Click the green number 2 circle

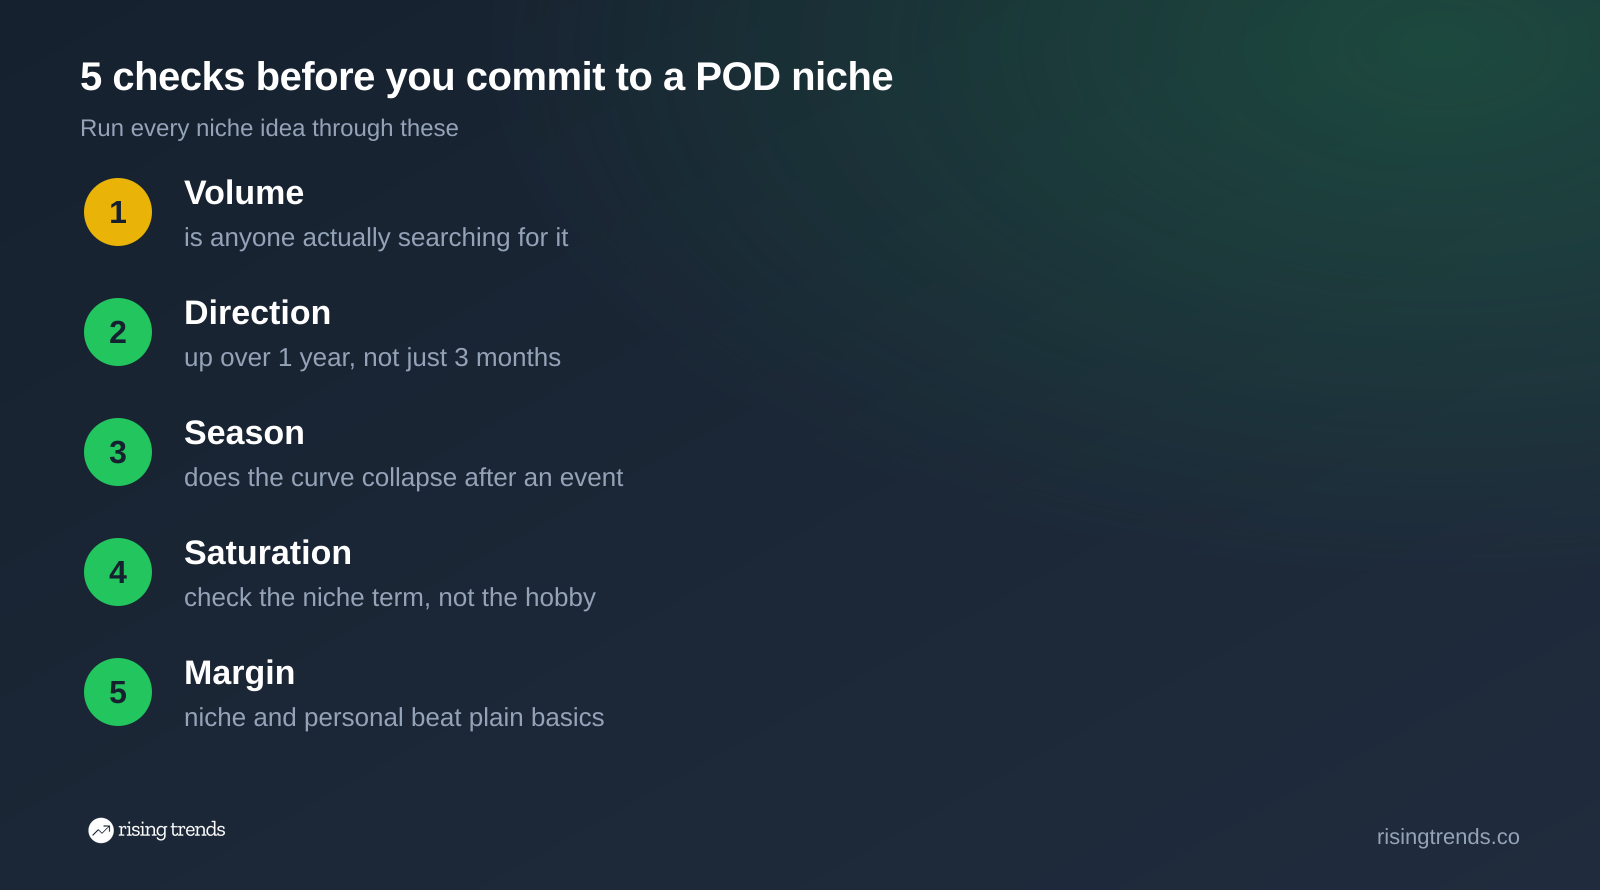tap(118, 332)
